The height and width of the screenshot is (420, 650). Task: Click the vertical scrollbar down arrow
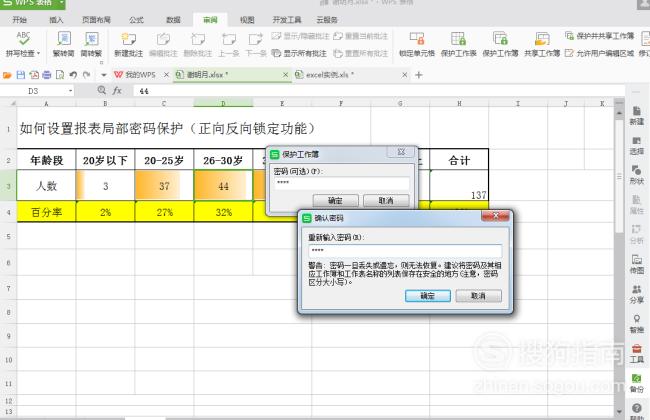pyautogui.click(x=619, y=412)
